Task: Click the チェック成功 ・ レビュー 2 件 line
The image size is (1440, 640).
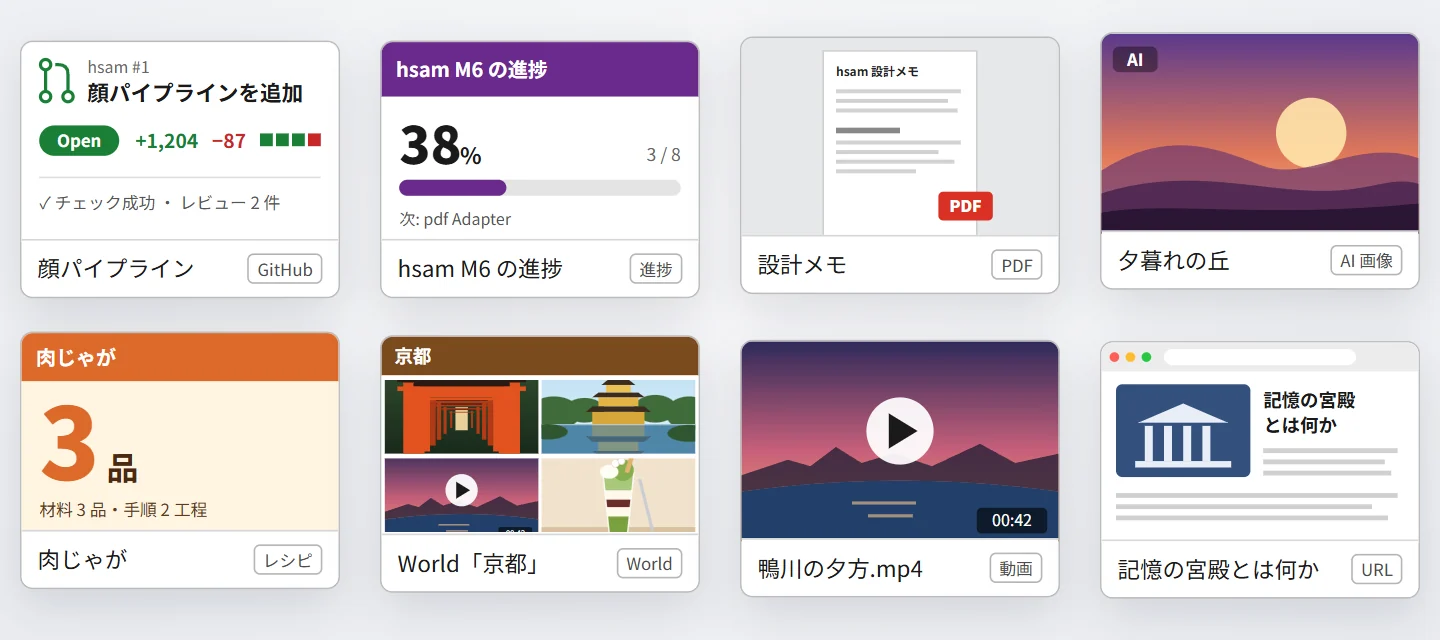Action: tap(159, 203)
